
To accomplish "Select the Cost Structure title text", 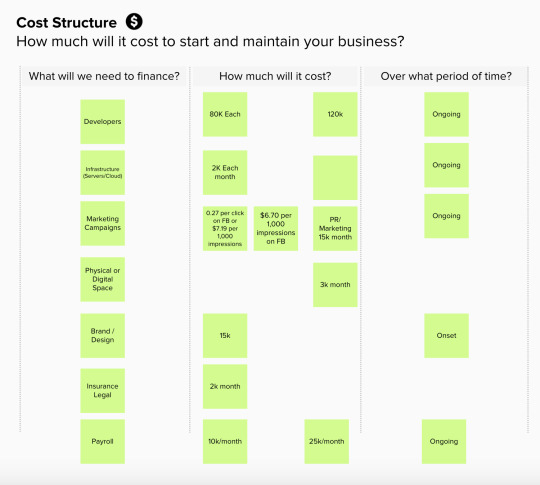I will (x=66, y=23).
